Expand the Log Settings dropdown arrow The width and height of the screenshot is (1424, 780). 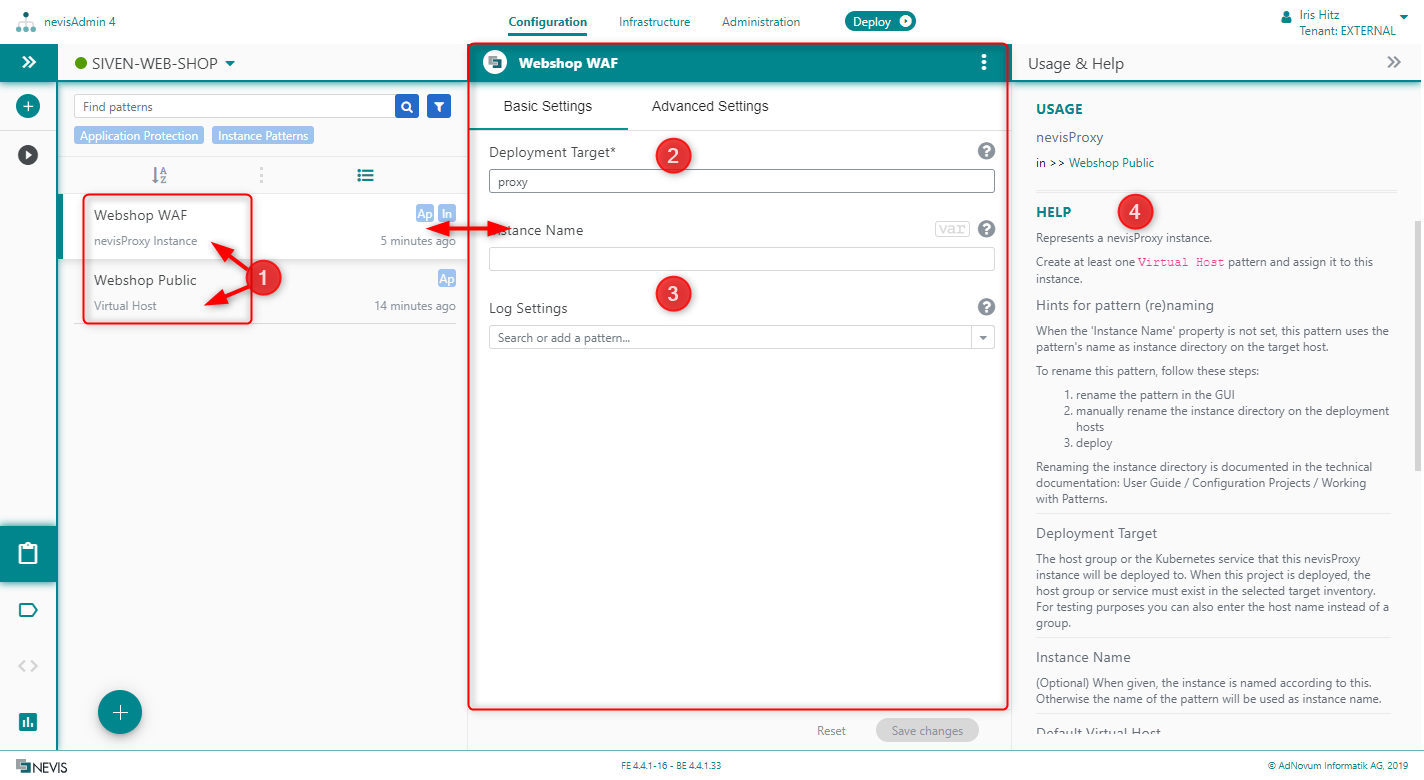pyautogui.click(x=983, y=338)
